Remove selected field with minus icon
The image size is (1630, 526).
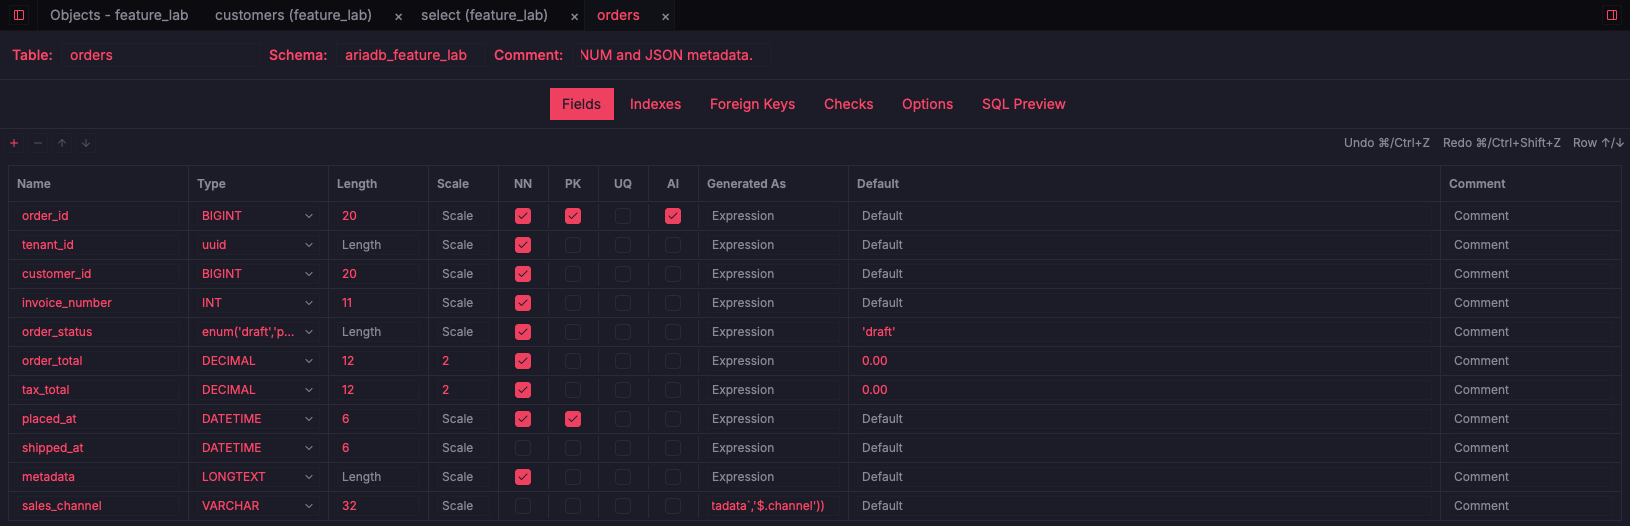pyautogui.click(x=38, y=143)
